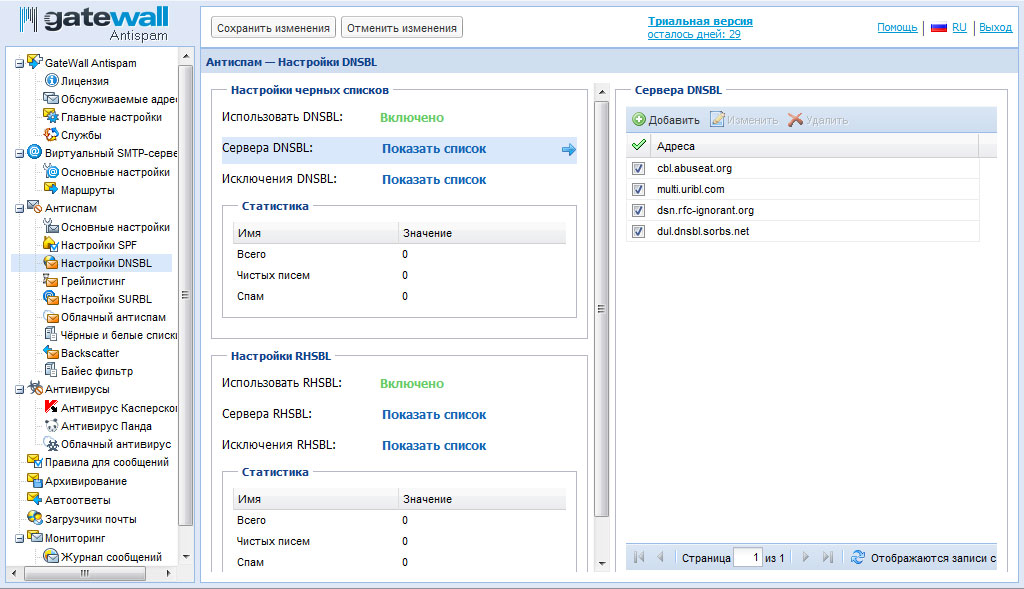Image resolution: width=1024 pixels, height=589 pixels.
Task: Click Отменить изменения button
Action: 402,28
